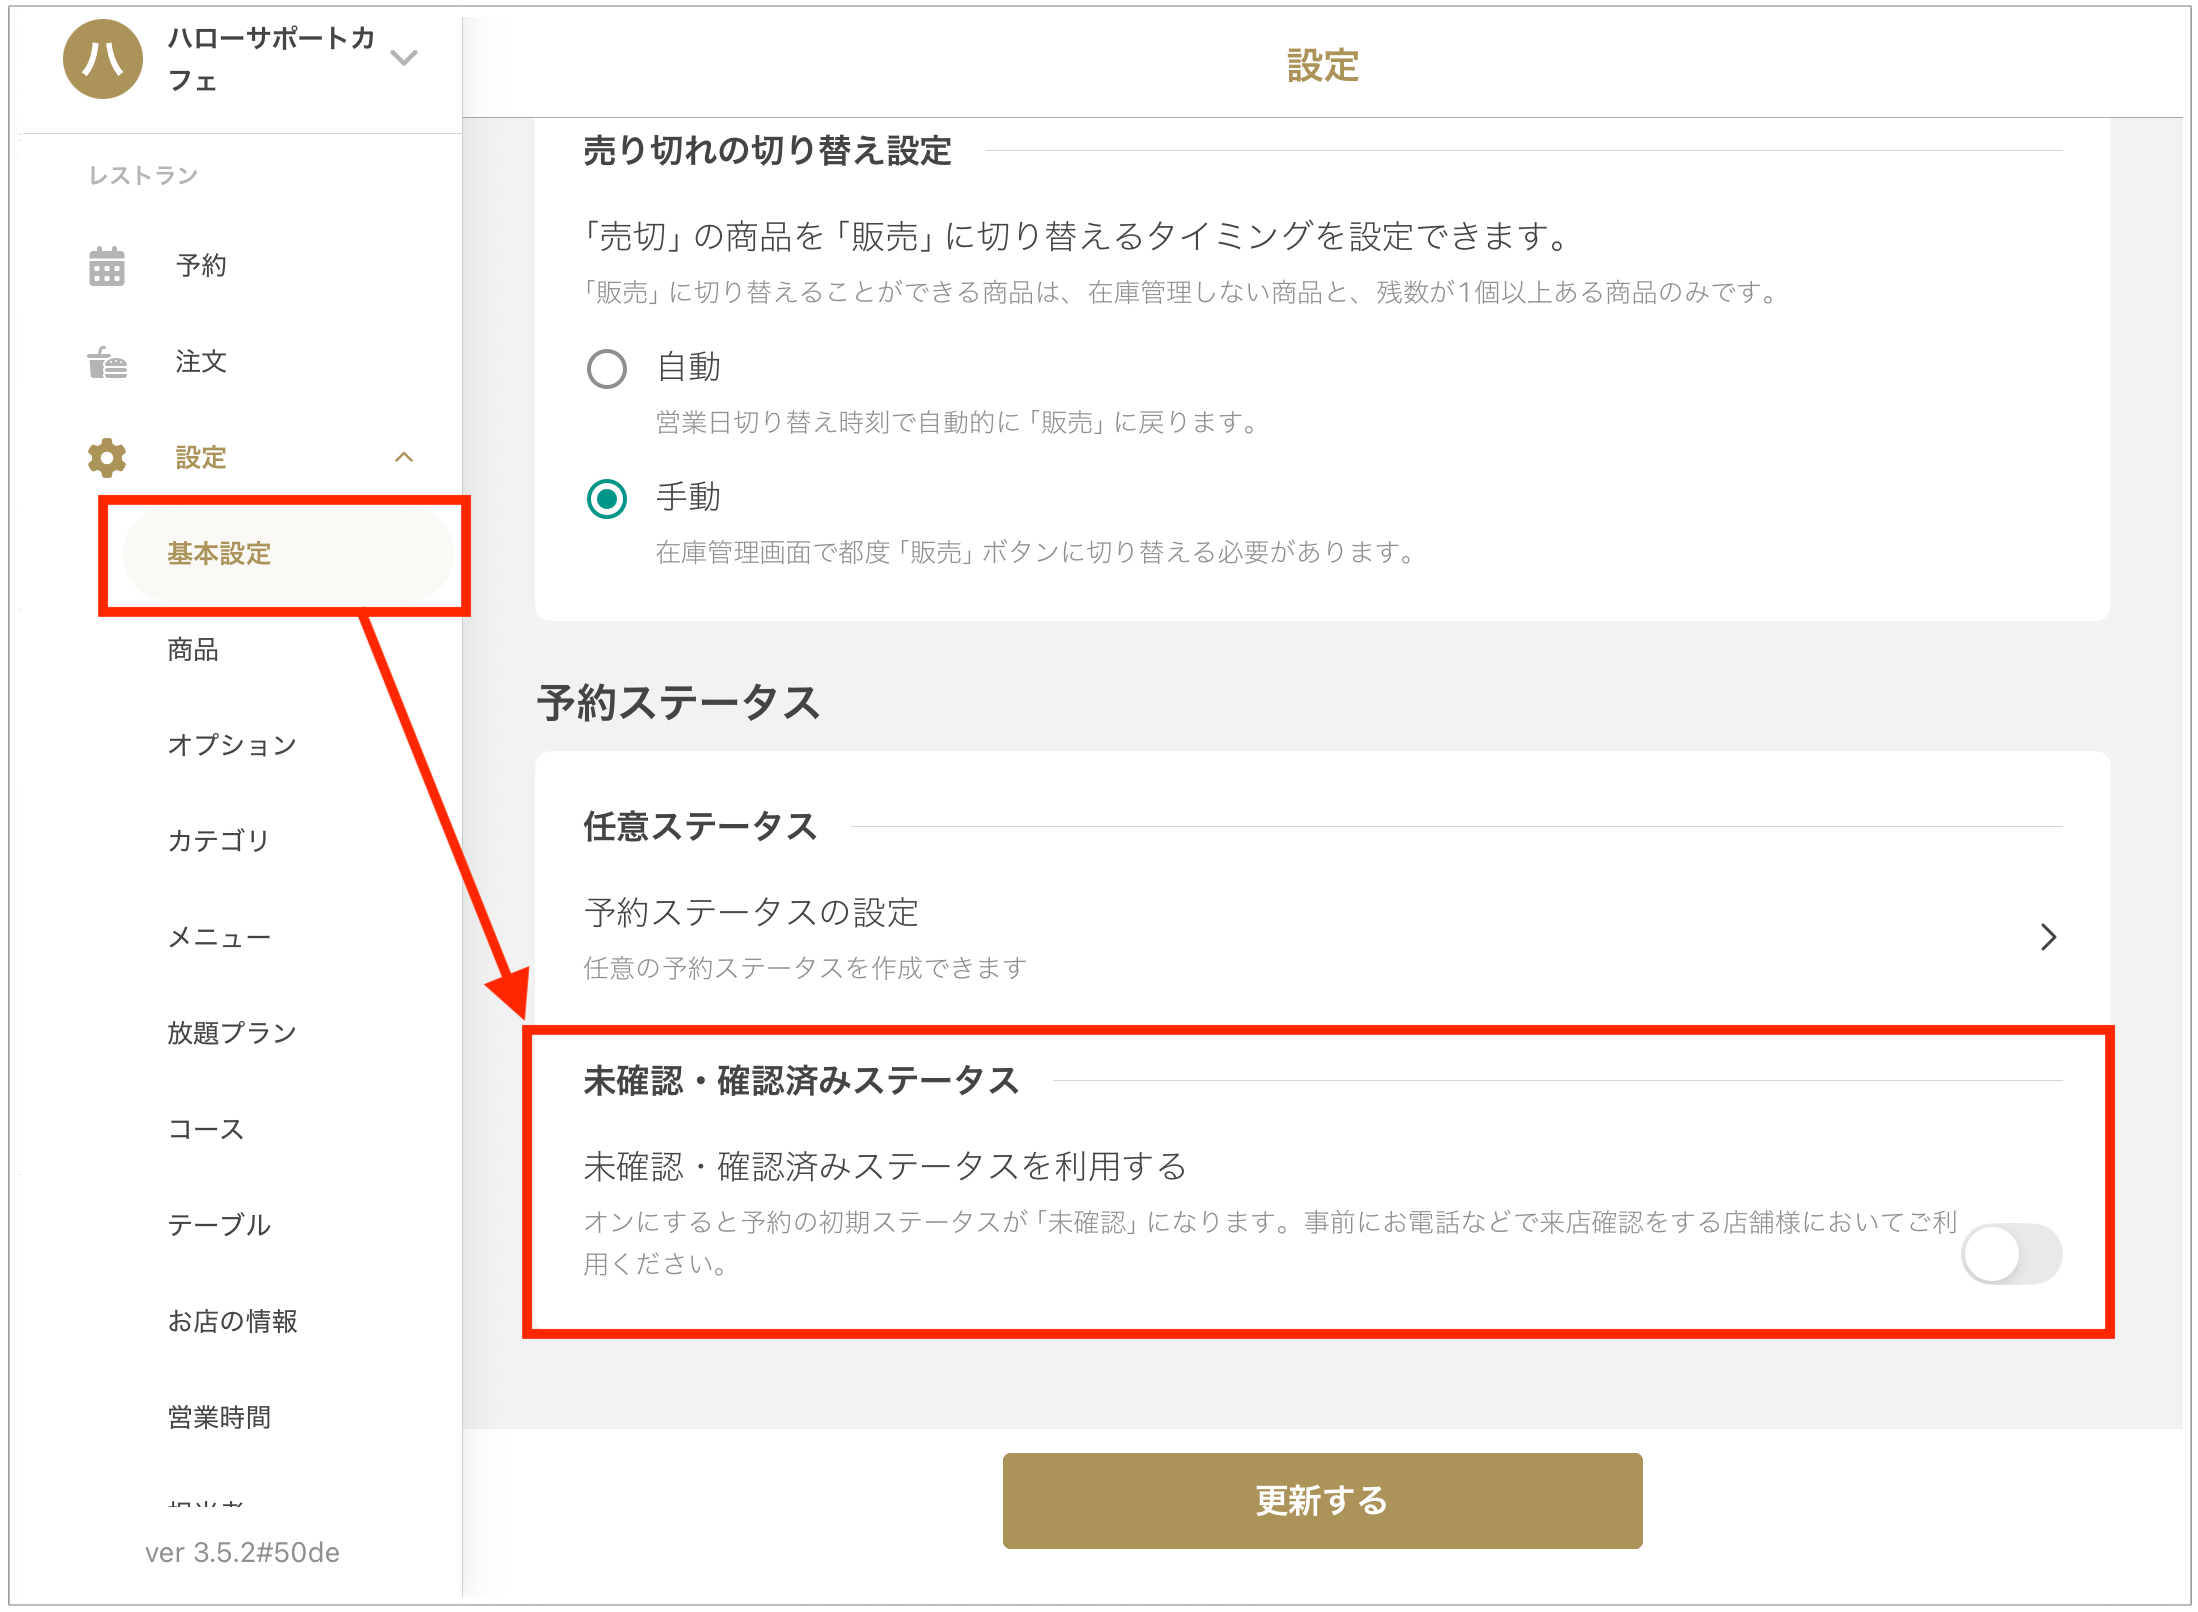Open the store name dropdown chevron
The image size is (2198, 1612).
pyautogui.click(x=404, y=58)
